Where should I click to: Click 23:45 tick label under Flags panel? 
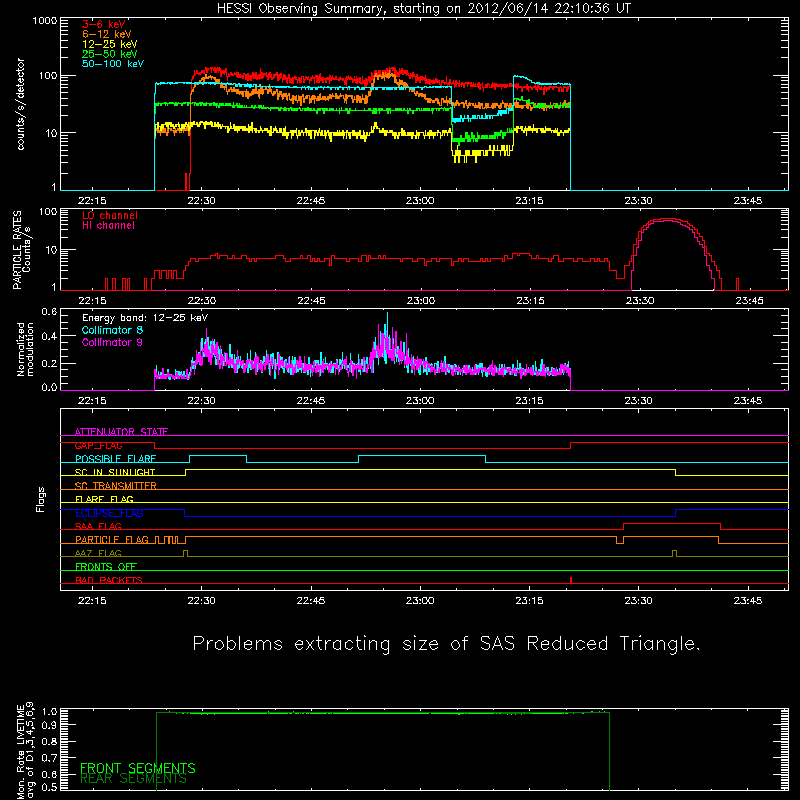pos(748,601)
